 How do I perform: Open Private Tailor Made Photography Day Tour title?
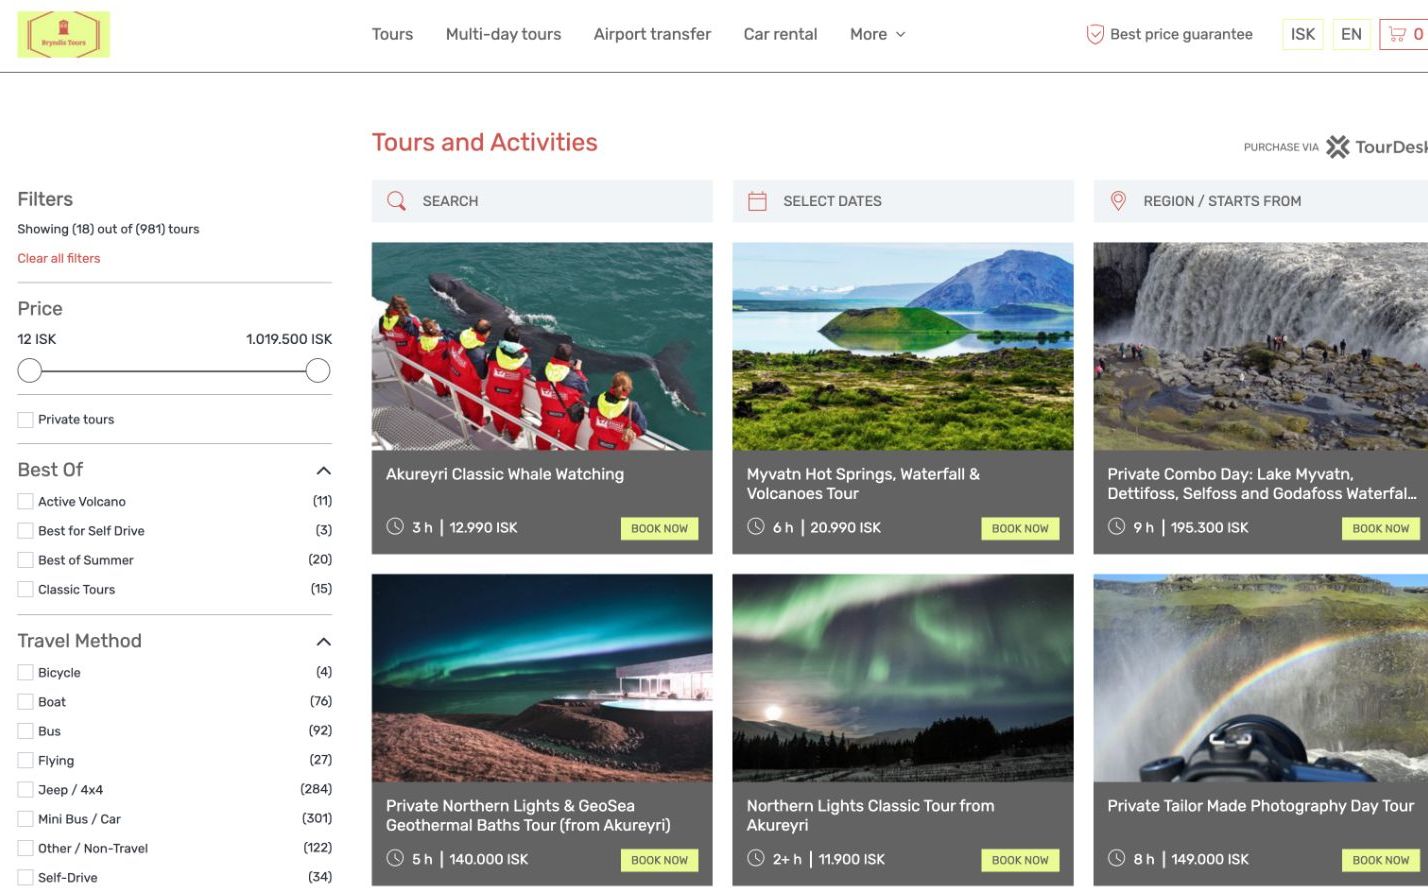pos(1260,806)
